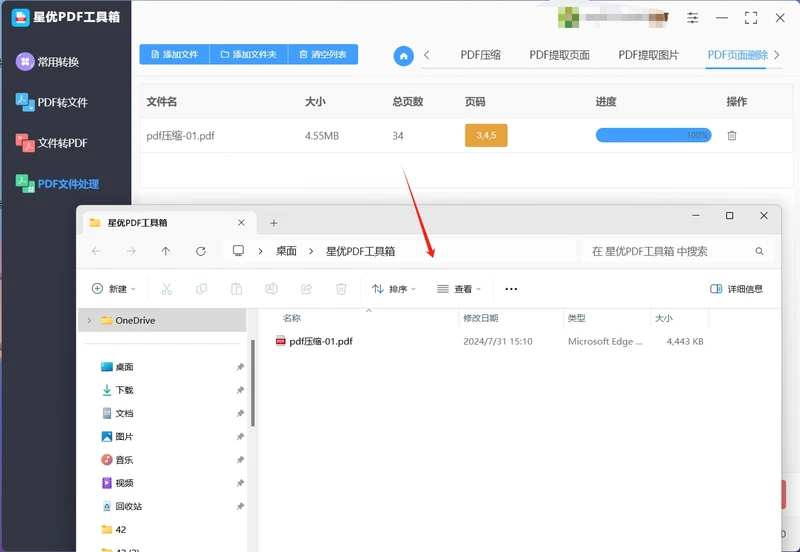Add a new tab in File Explorer
This screenshot has height=552, width=800.
click(273, 223)
